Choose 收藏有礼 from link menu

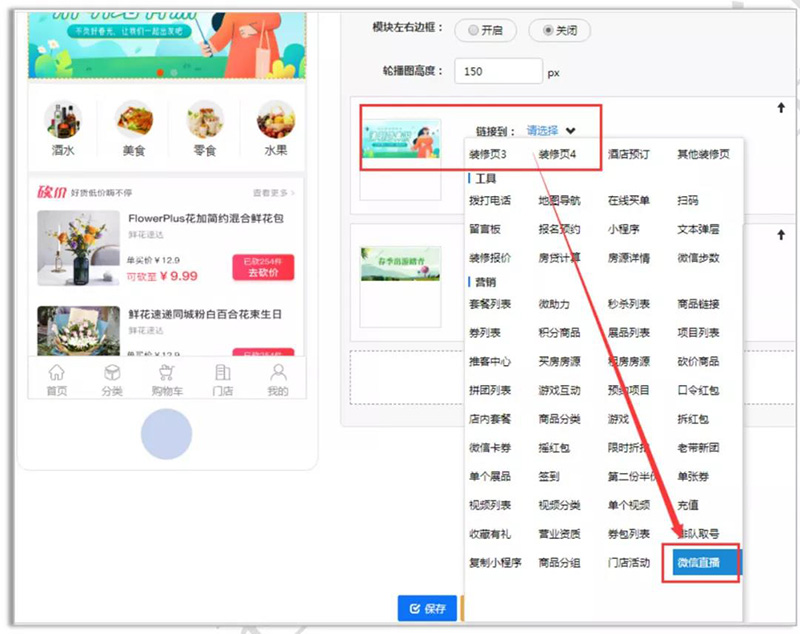[x=490, y=534]
